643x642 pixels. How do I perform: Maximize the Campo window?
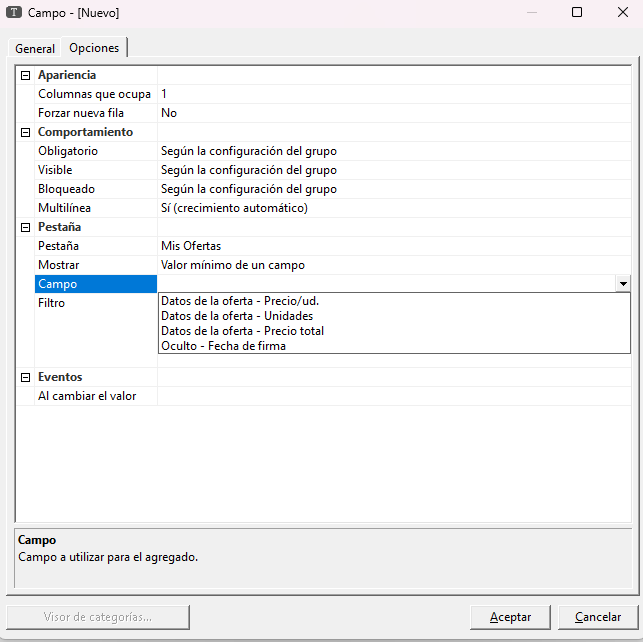(x=577, y=13)
